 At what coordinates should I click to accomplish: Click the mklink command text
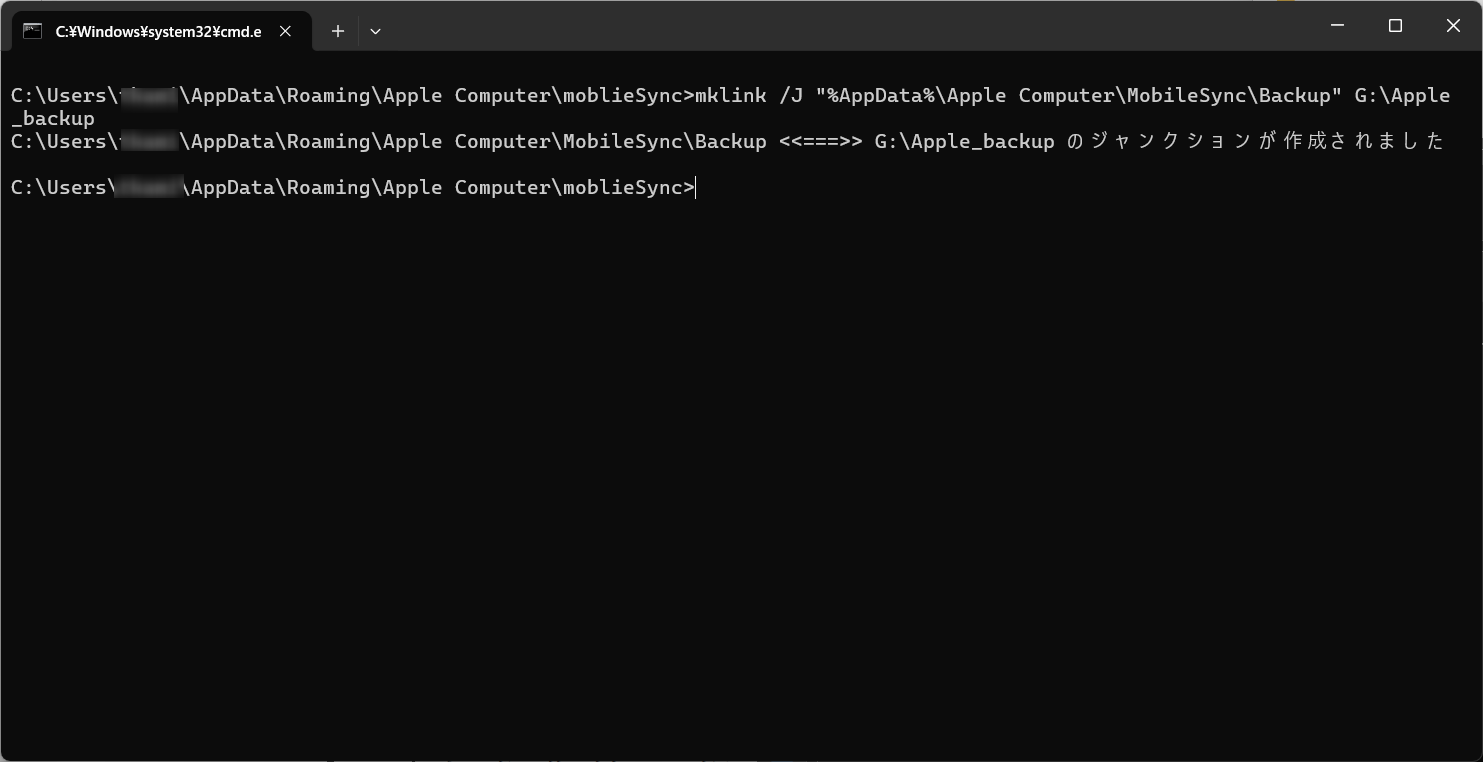[x=730, y=96]
